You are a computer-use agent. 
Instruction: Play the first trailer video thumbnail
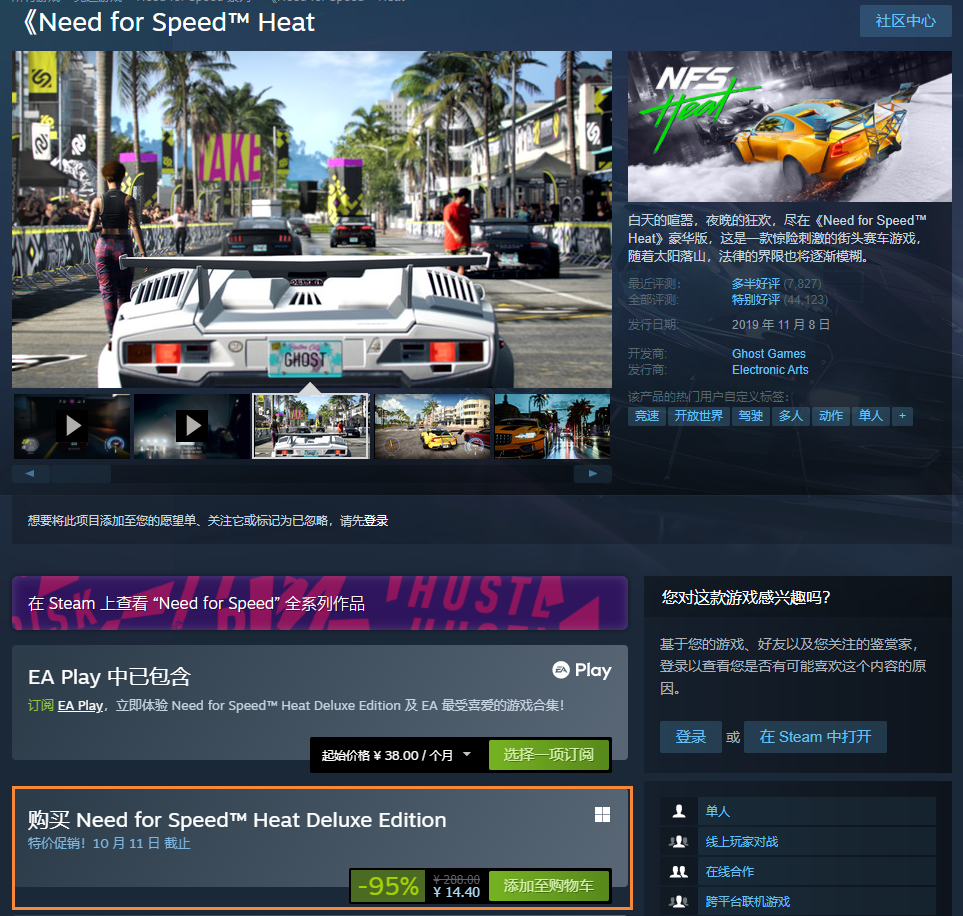click(x=72, y=426)
